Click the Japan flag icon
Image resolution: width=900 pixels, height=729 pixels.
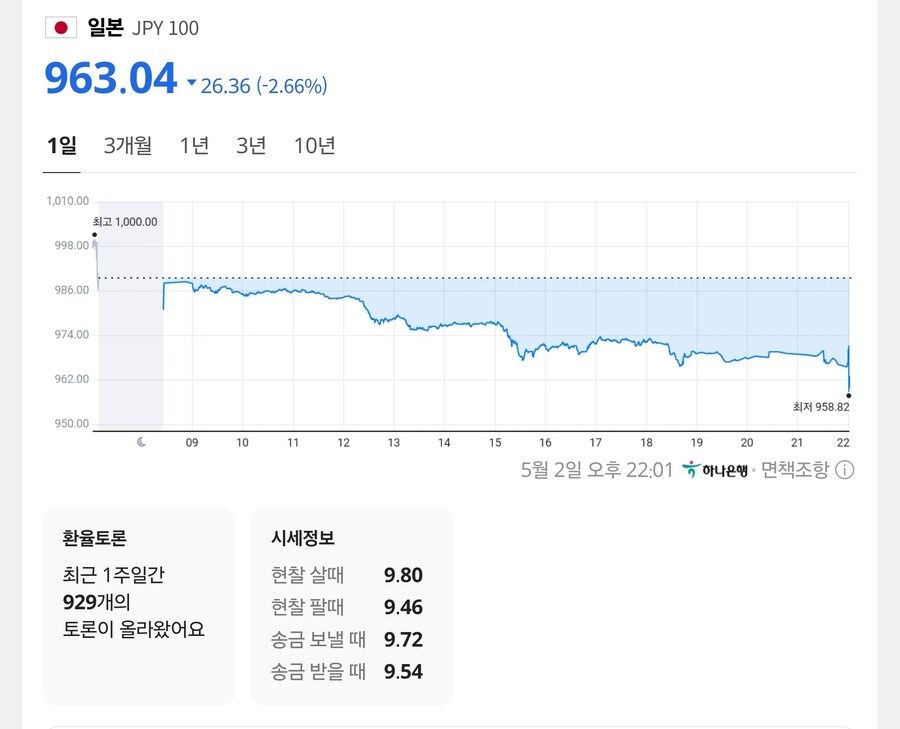click(x=63, y=28)
